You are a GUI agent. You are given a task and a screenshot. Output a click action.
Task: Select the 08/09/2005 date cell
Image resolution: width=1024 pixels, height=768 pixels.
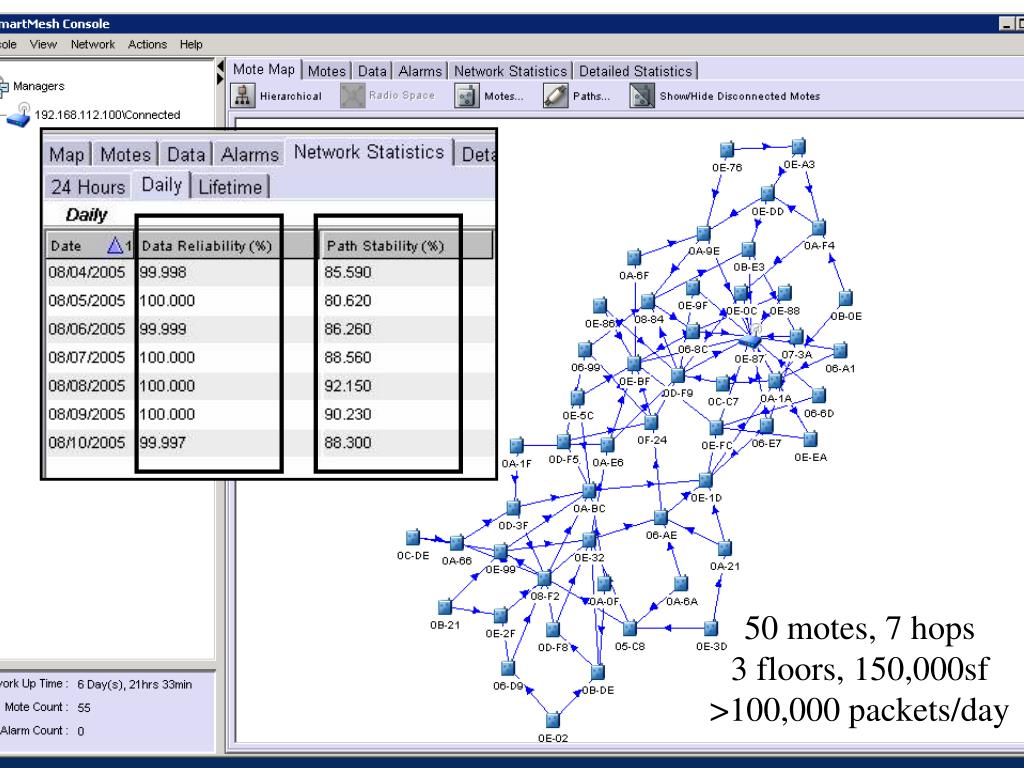[87, 414]
